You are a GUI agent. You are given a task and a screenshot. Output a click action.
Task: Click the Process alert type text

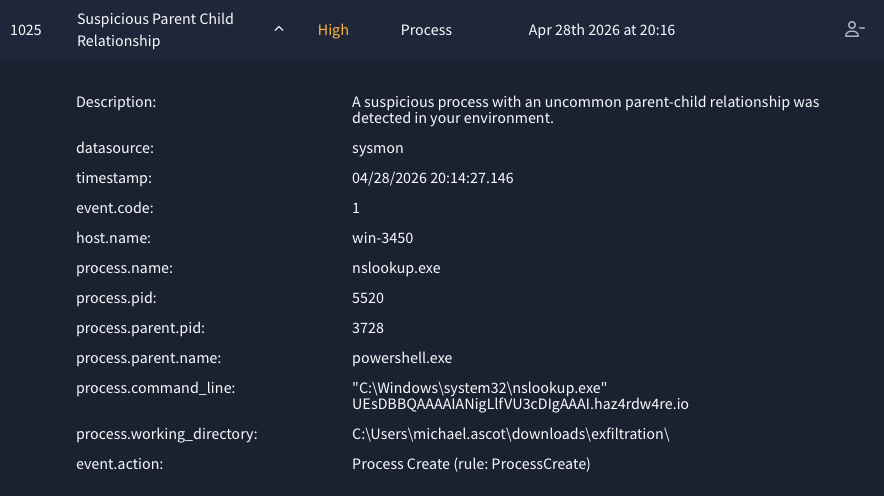(426, 30)
